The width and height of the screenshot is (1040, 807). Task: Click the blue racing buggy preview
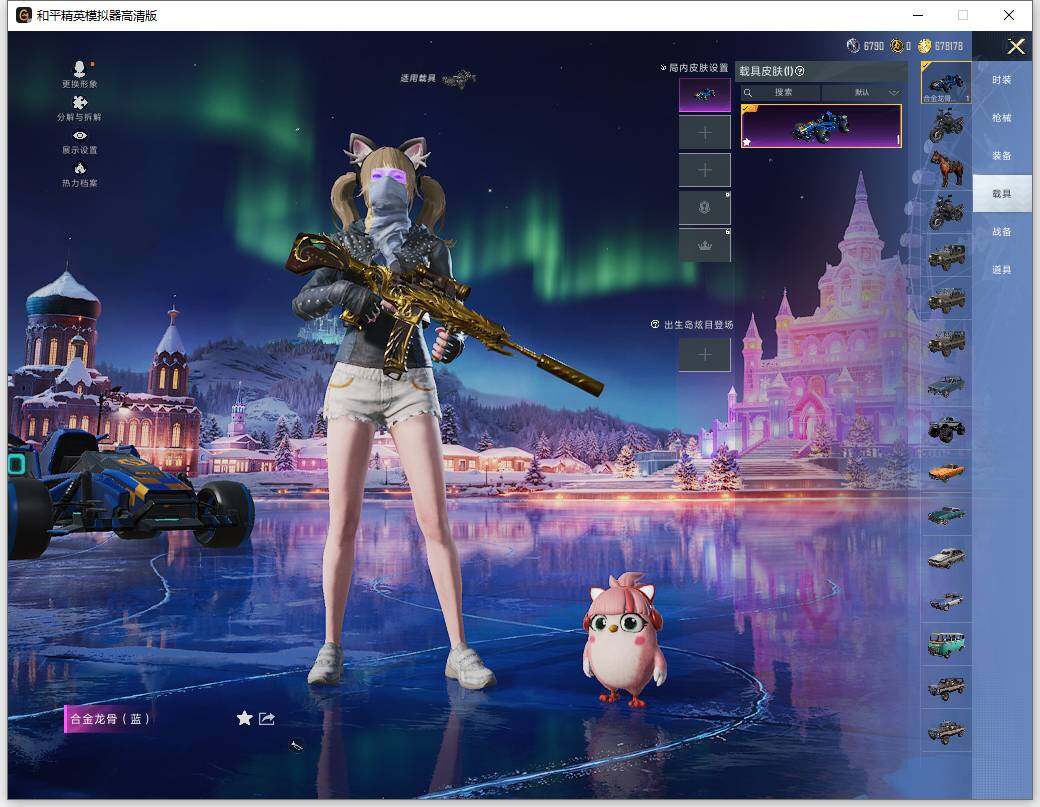coord(131,493)
